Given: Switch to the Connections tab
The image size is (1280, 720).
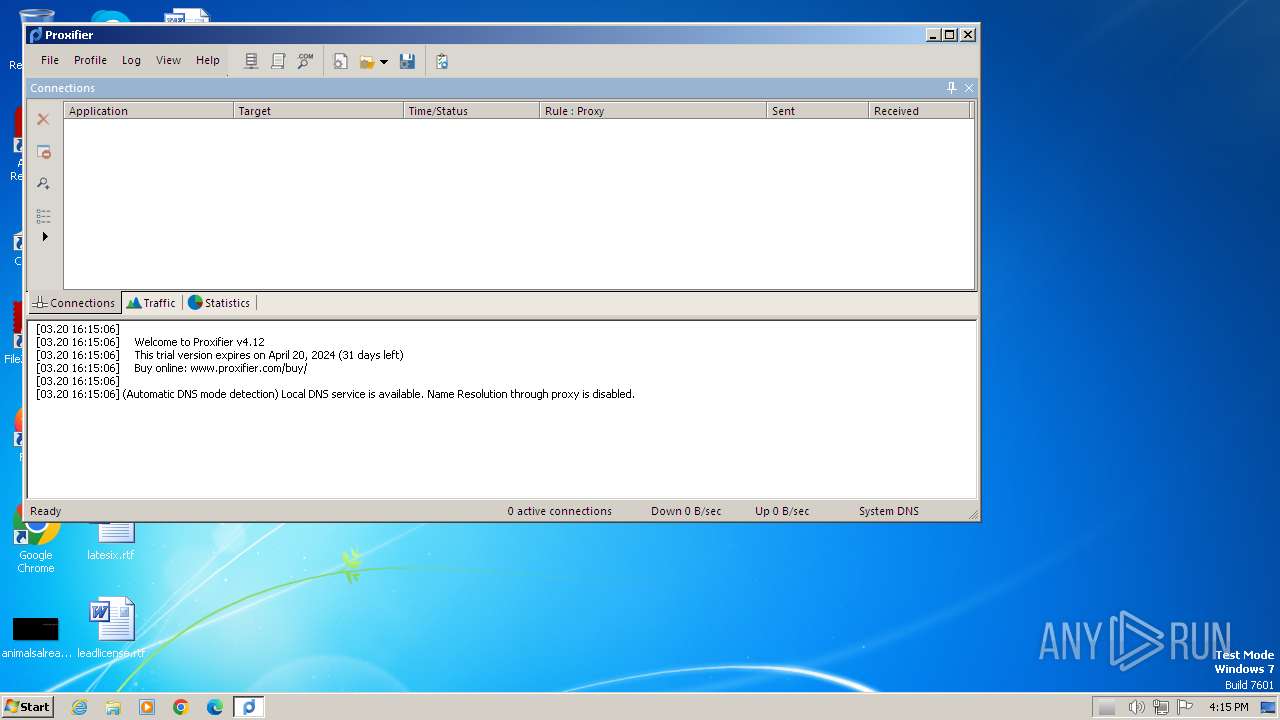Looking at the screenshot, I should click(74, 303).
